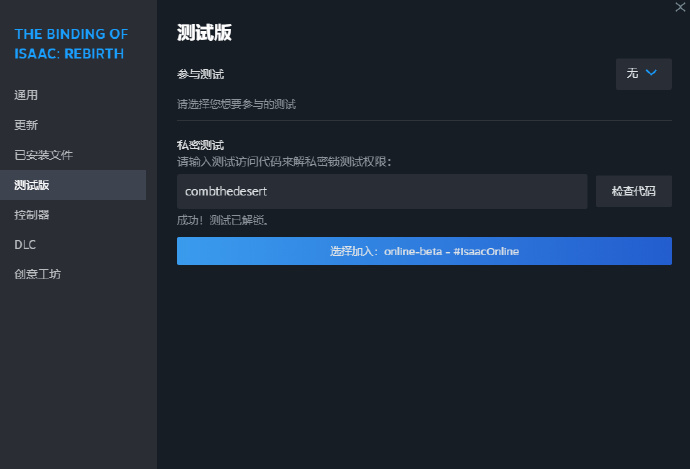
Task: Click the 私密测试 section label
Action: 200,146
